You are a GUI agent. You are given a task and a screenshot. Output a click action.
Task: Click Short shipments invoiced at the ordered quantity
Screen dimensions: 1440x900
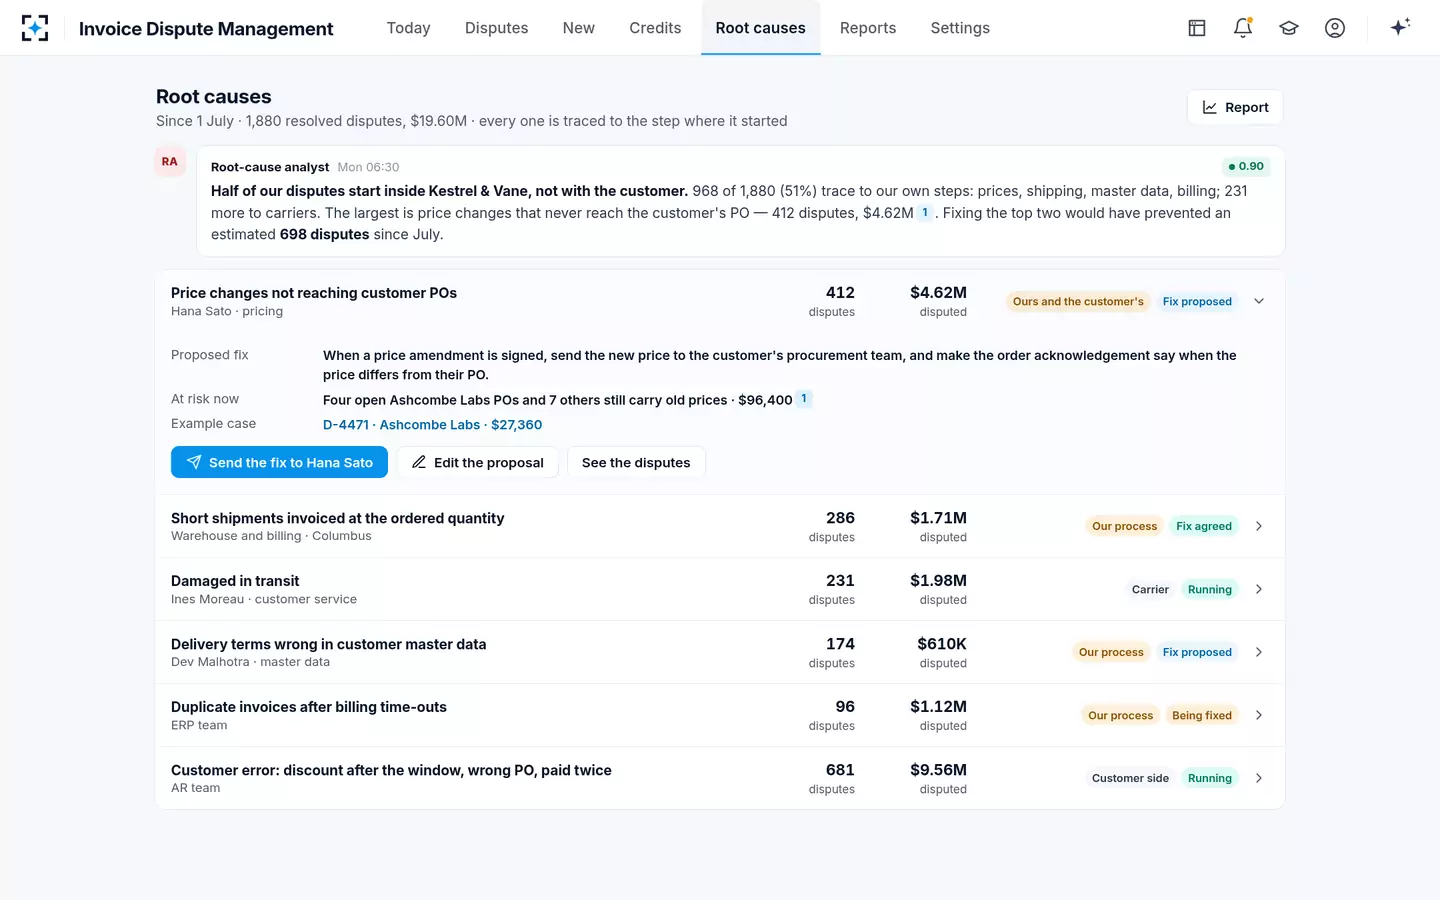(337, 518)
